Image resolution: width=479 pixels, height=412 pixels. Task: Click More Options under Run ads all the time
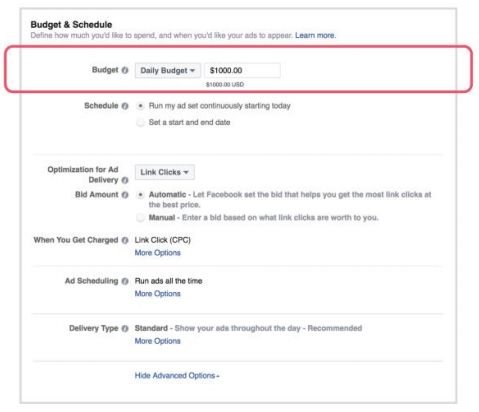coord(157,294)
